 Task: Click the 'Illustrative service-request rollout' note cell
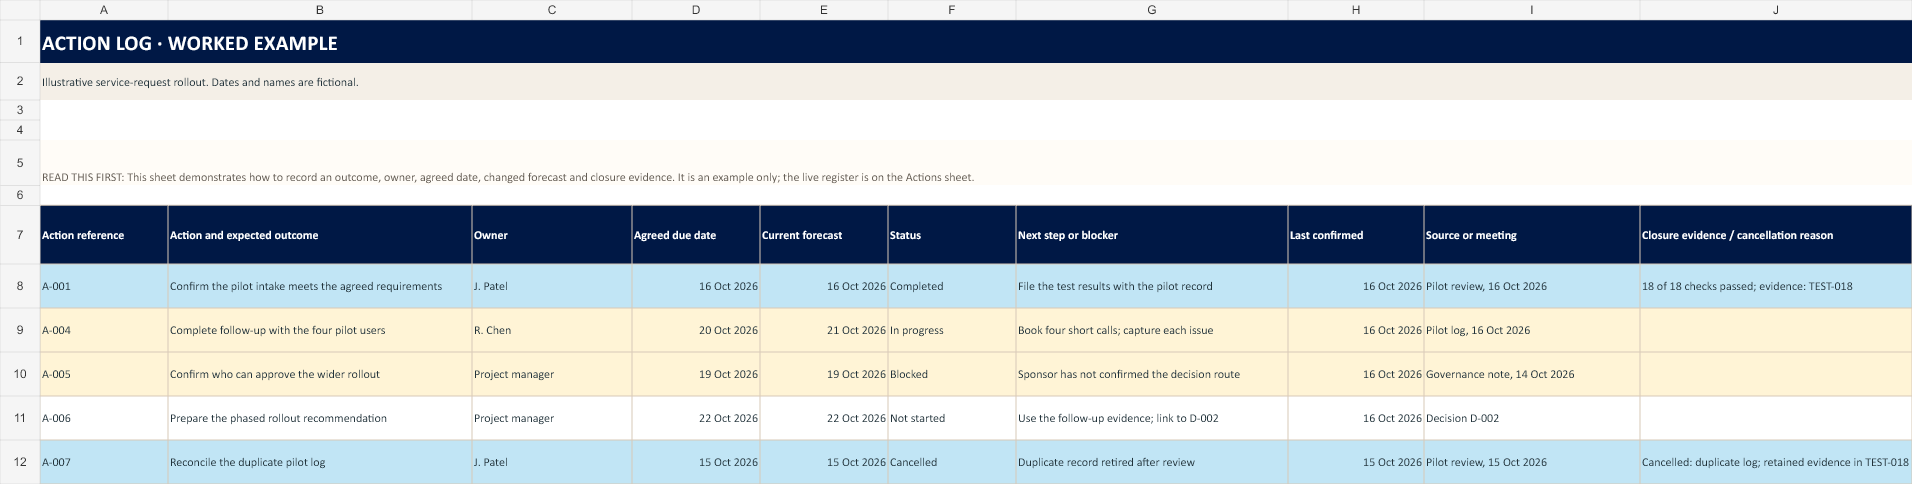pos(976,82)
